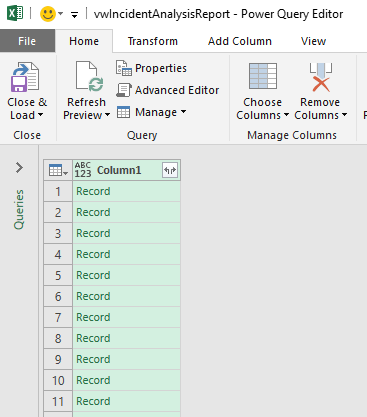Click the ABC123 data type icon
The height and width of the screenshot is (417, 367).
pyautogui.click(x=83, y=170)
